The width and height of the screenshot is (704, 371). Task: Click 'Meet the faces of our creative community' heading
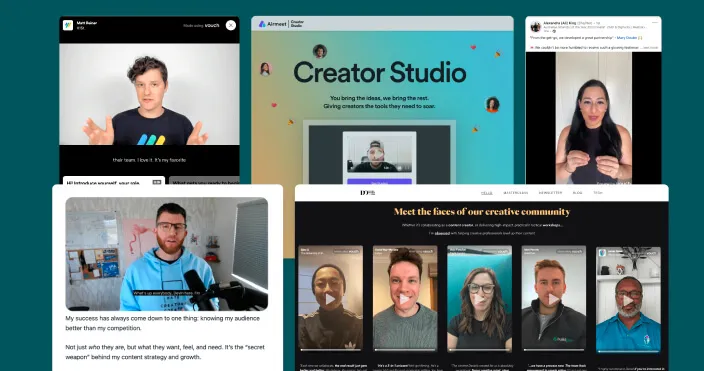(482, 212)
